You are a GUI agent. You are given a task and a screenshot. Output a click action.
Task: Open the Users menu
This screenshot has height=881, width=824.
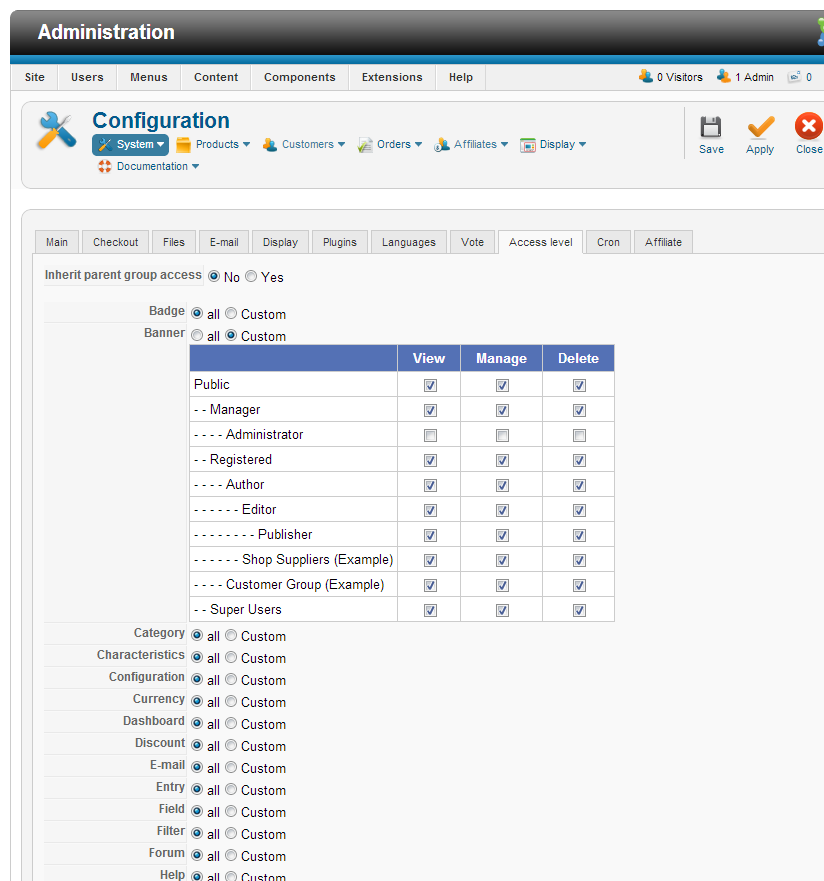(87, 77)
